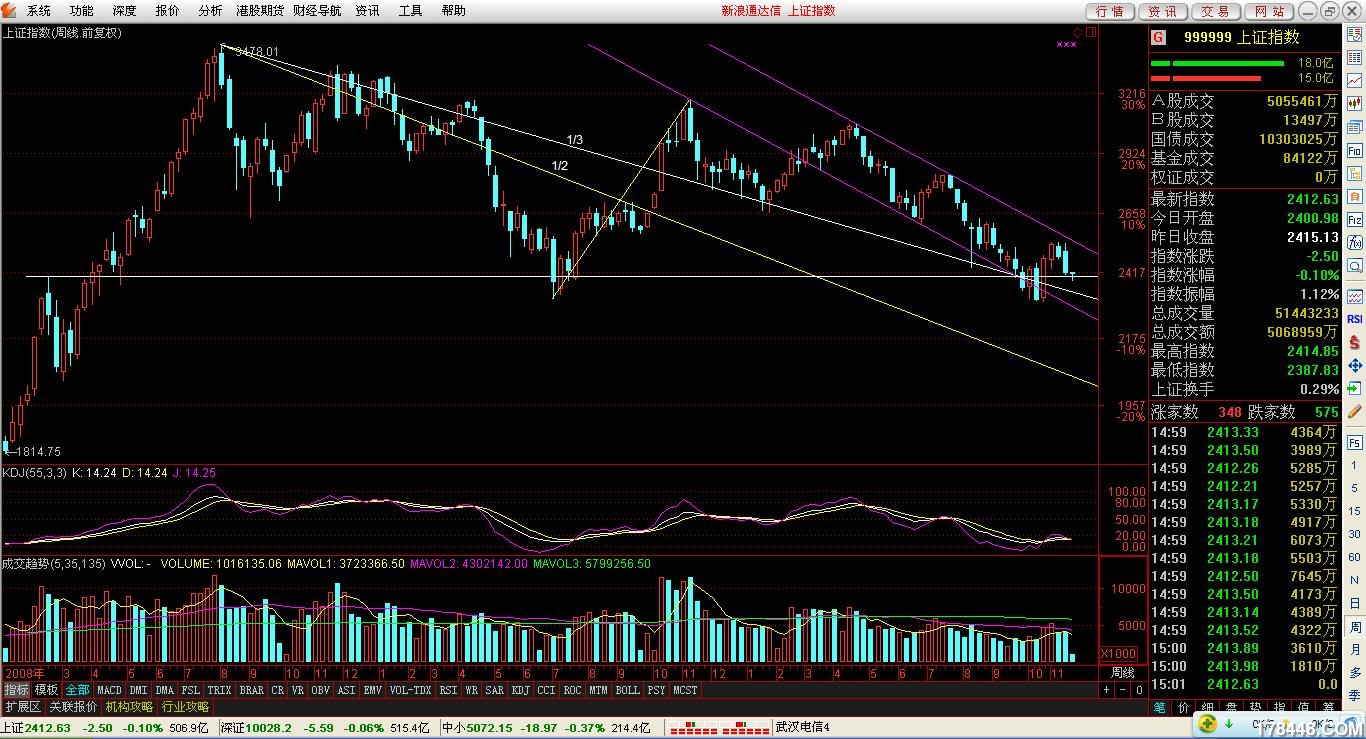Select the pencil drawing tool icon
1366x739 pixels.
tap(1354, 411)
